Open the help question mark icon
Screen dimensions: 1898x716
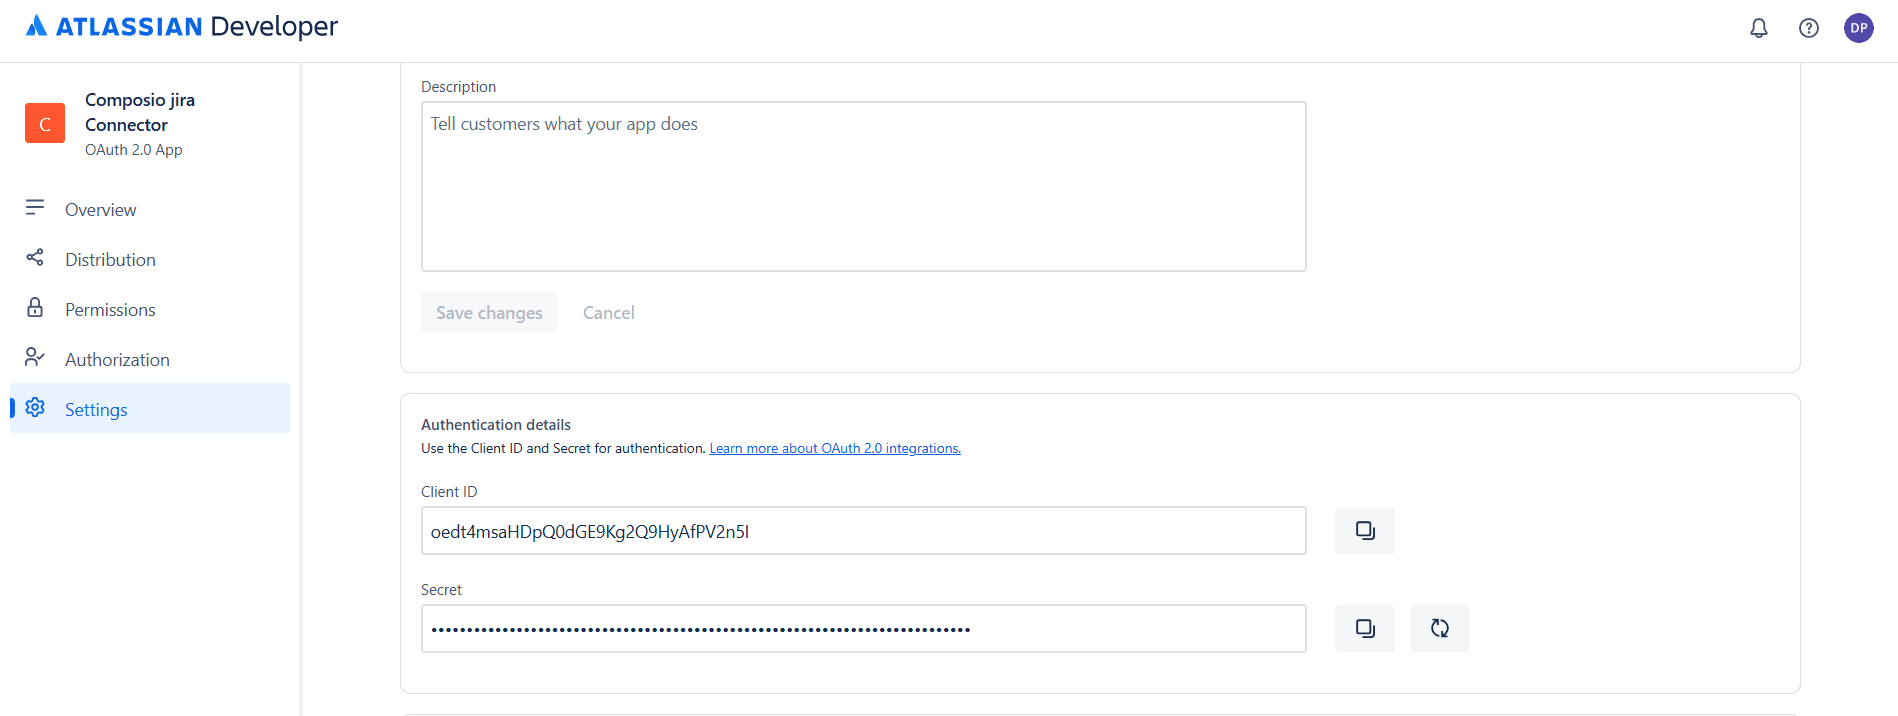point(1809,28)
